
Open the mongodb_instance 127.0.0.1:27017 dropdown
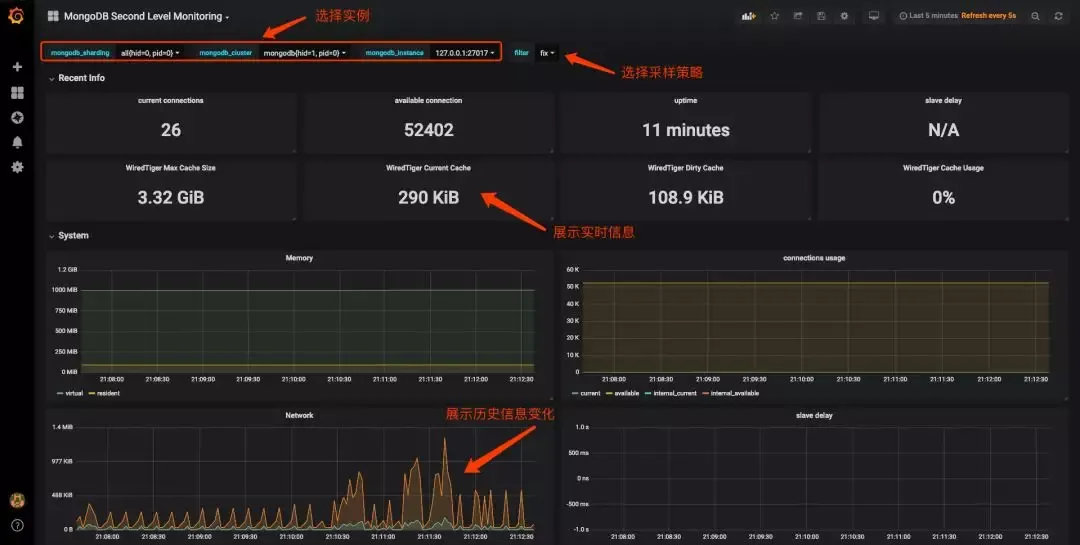pos(464,52)
